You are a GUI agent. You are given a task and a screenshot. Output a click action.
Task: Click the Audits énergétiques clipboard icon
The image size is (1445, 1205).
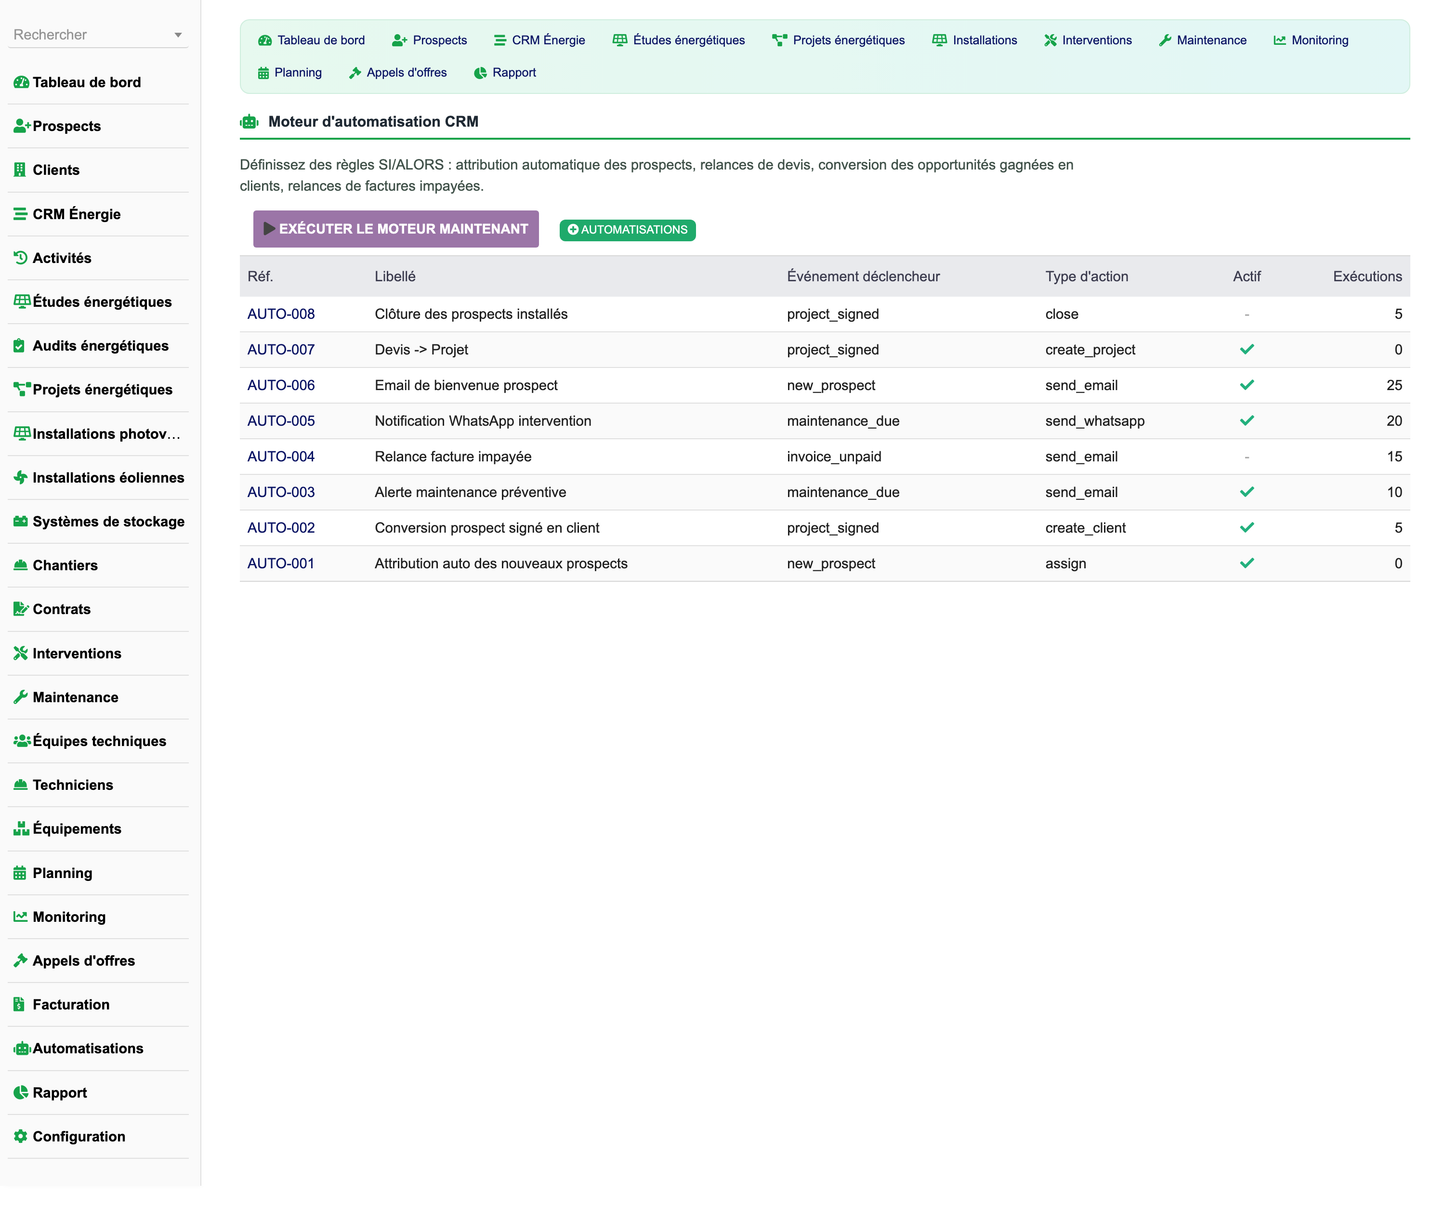(19, 346)
